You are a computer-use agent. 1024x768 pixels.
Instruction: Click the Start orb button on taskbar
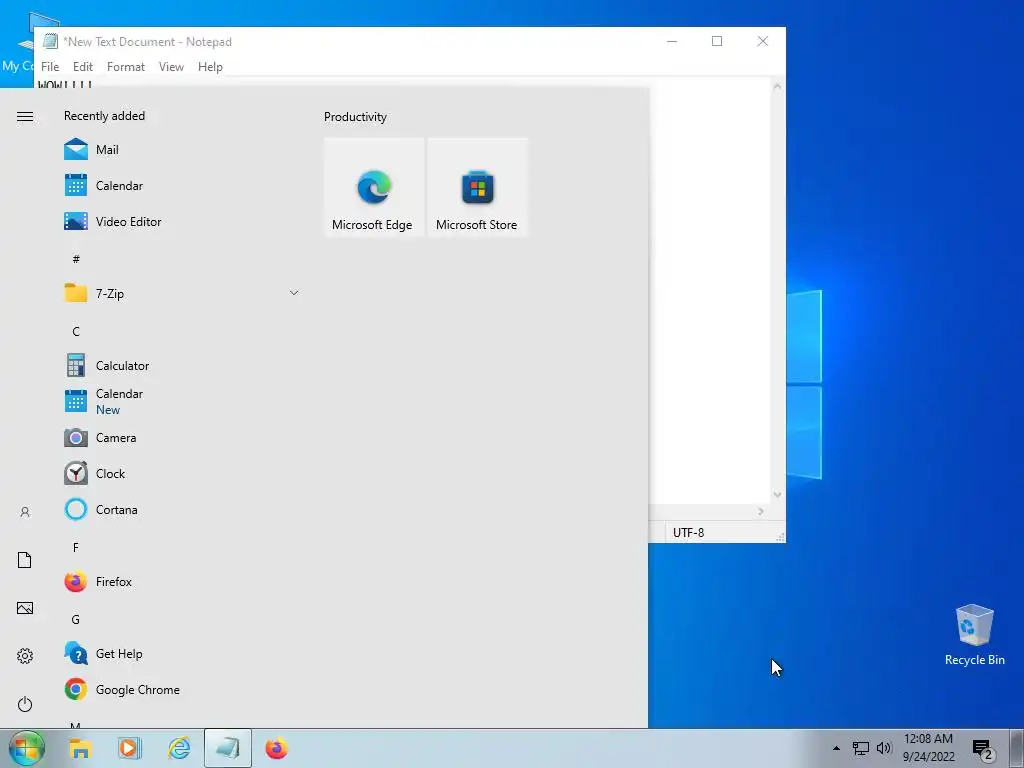[x=27, y=748]
